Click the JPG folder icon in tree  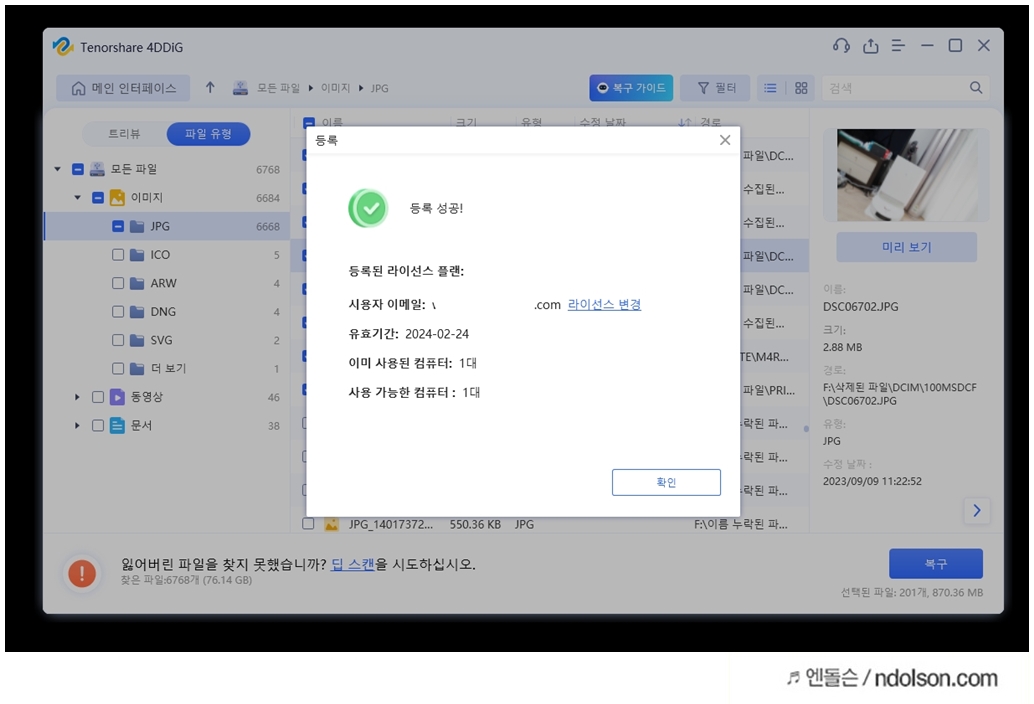coord(137,226)
